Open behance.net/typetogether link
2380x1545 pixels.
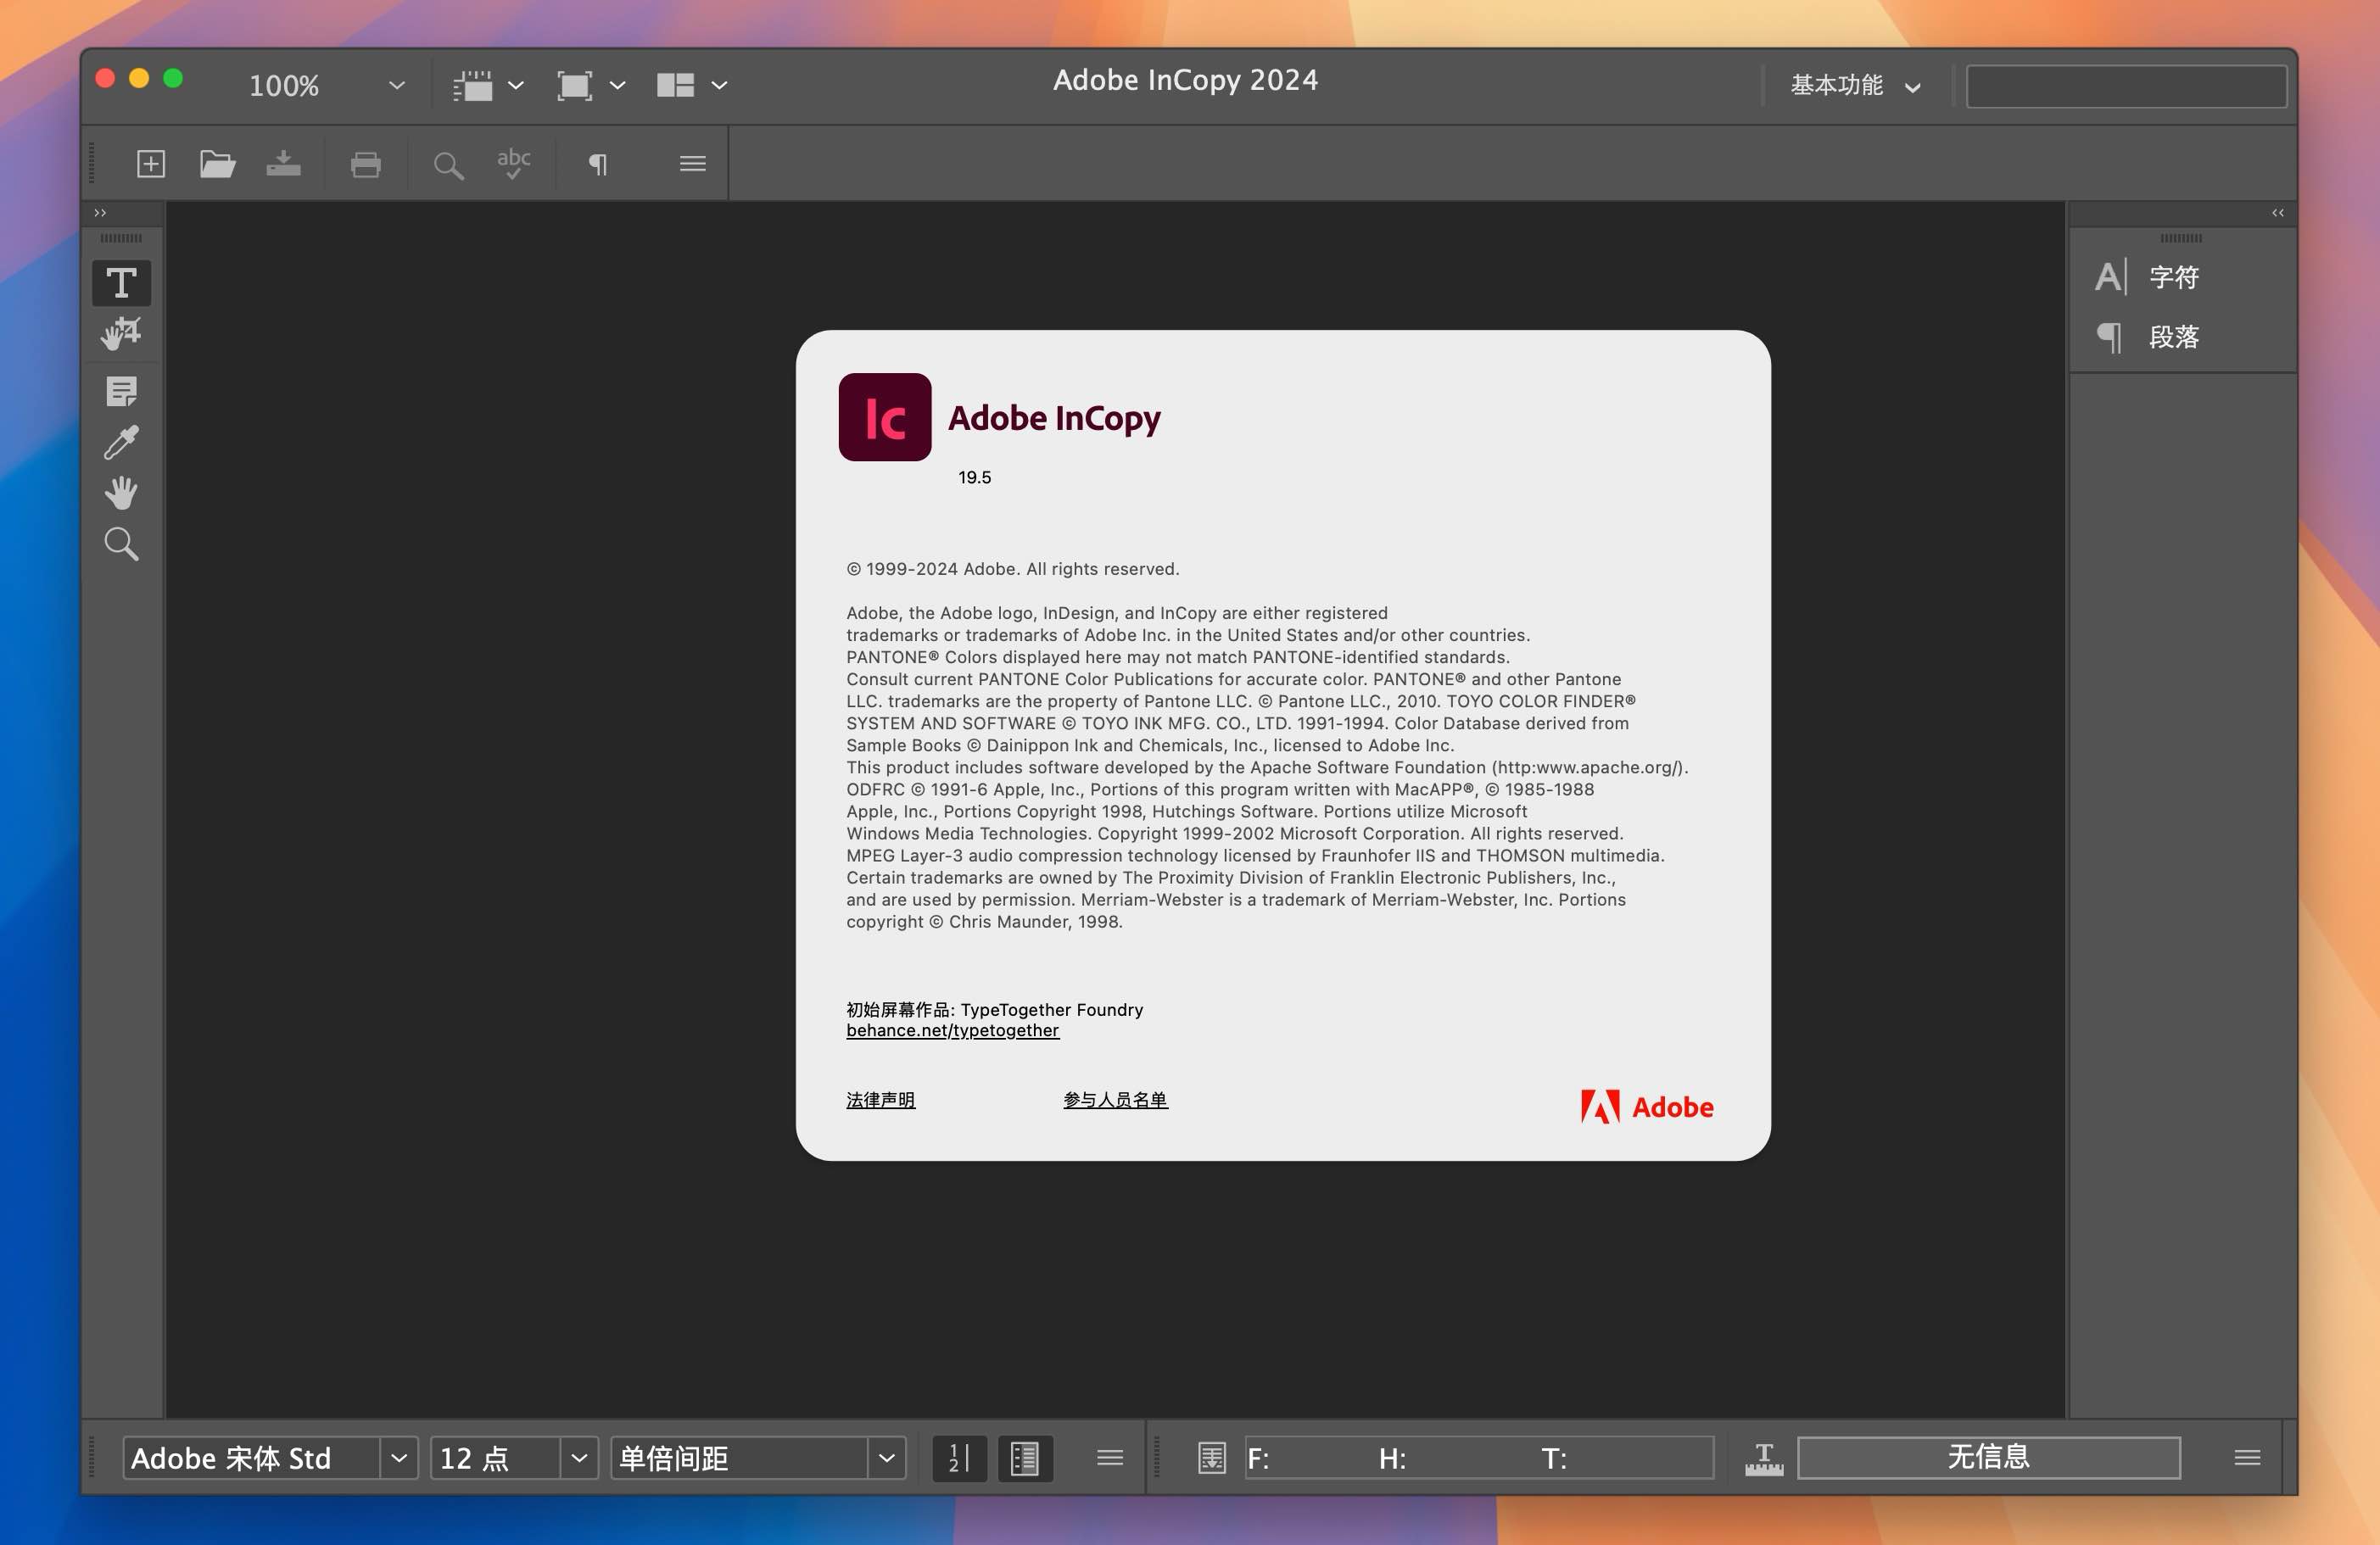(x=952, y=1030)
